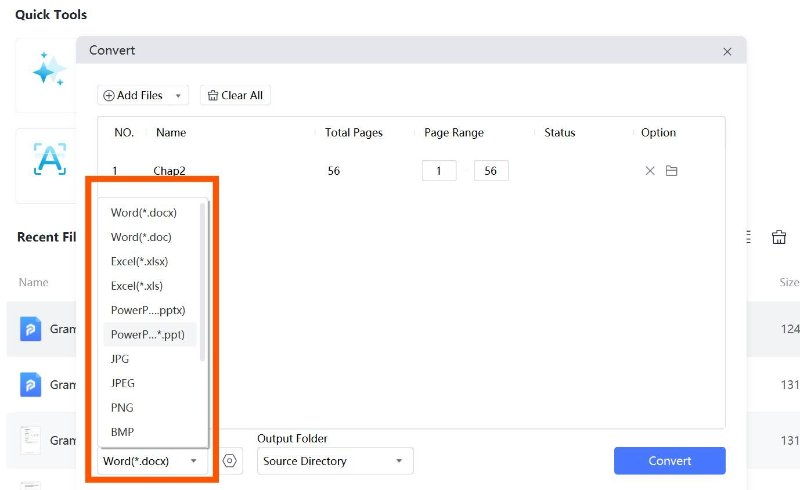Click the format list scrollbar
The image size is (800, 490).
point(204,280)
